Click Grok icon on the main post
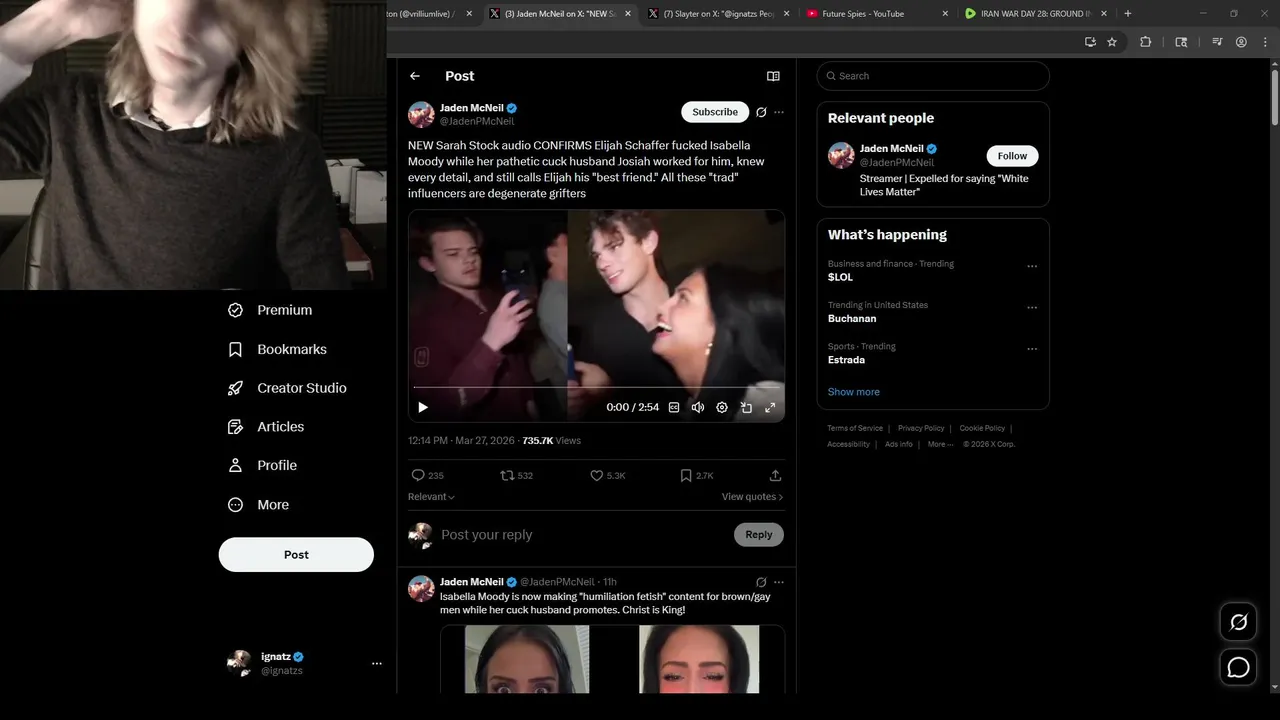Screen dimensions: 1280x720 pyautogui.click(x=761, y=112)
